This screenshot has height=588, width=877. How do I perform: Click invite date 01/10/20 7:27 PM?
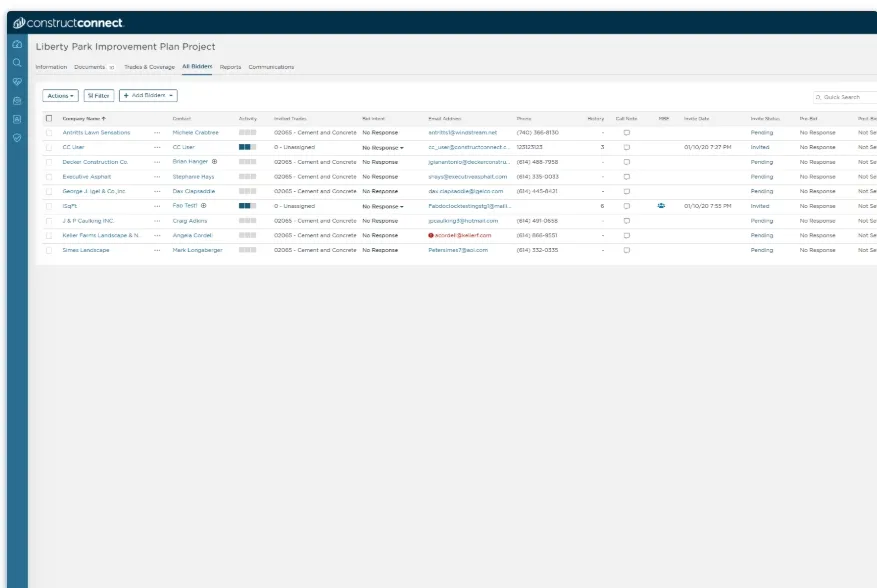click(x=708, y=147)
